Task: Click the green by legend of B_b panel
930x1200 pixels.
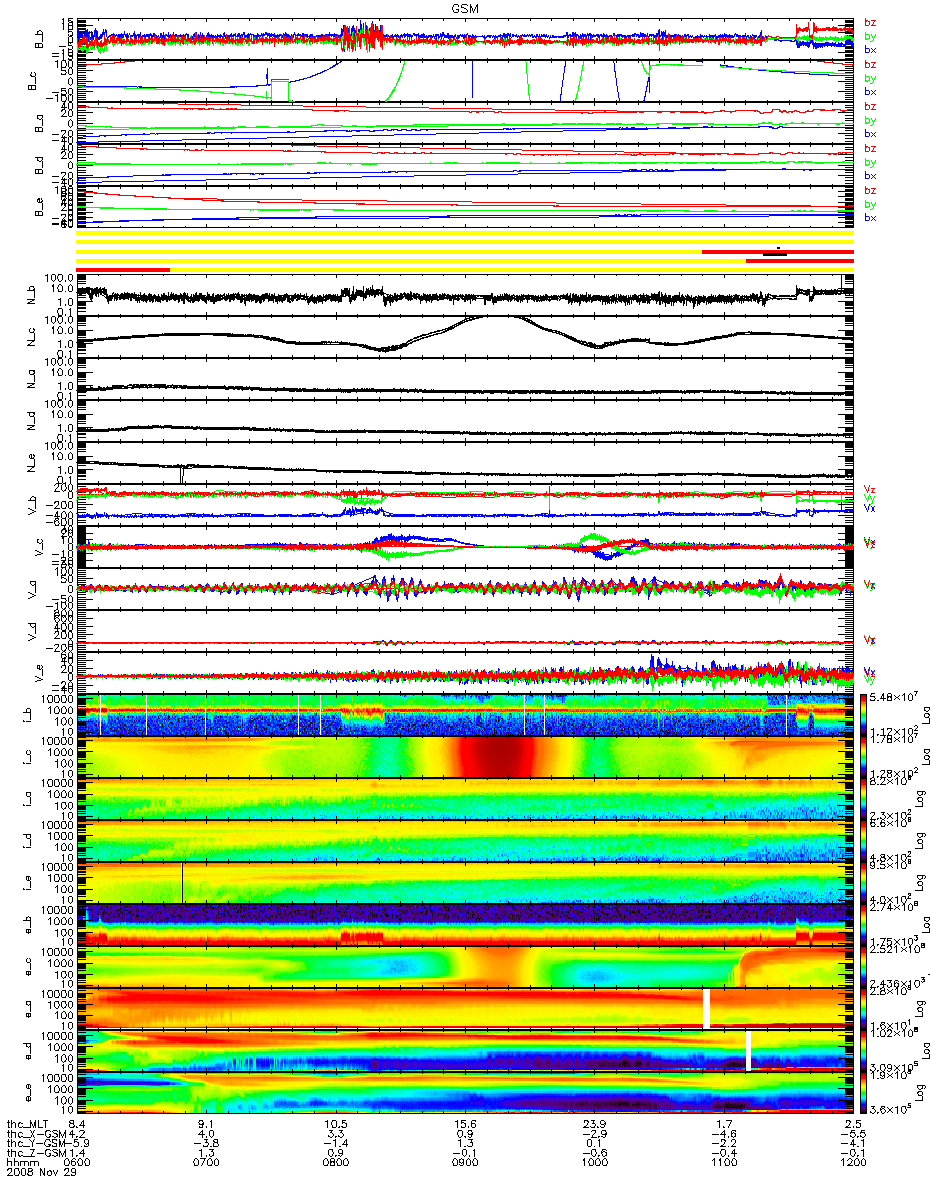Action: click(x=870, y=36)
